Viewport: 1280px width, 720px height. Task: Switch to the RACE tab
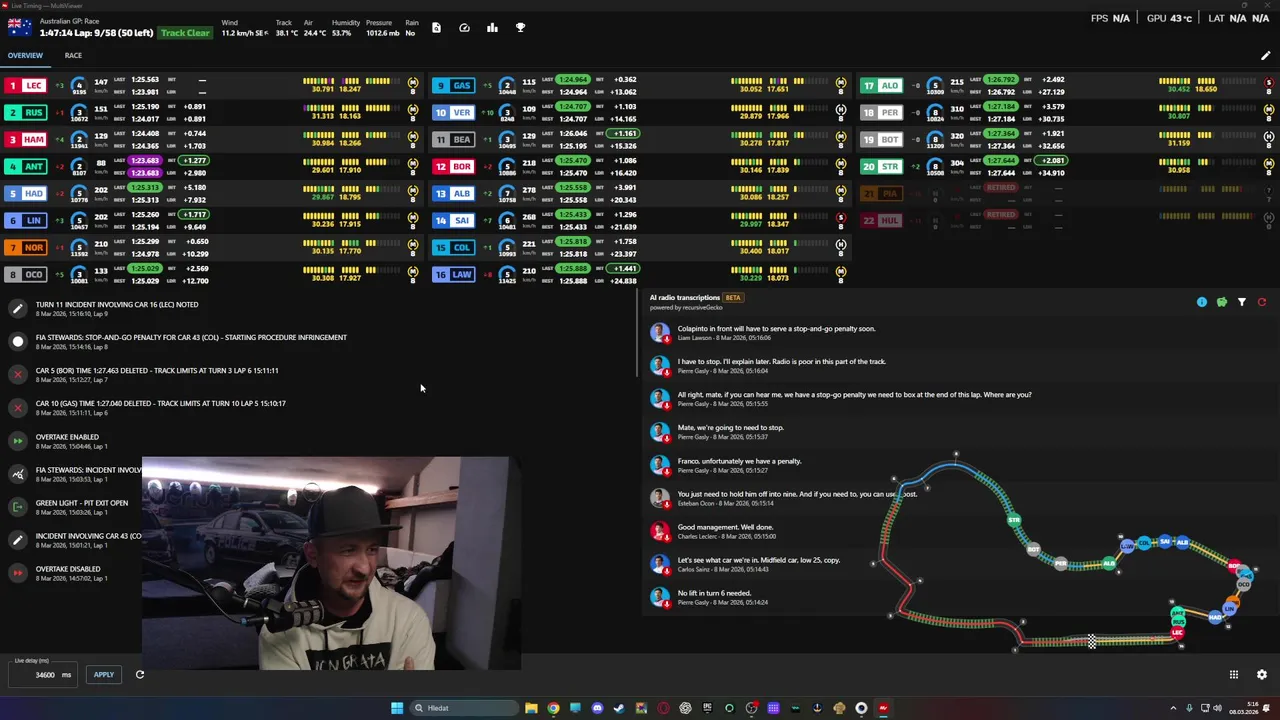pyautogui.click(x=73, y=56)
